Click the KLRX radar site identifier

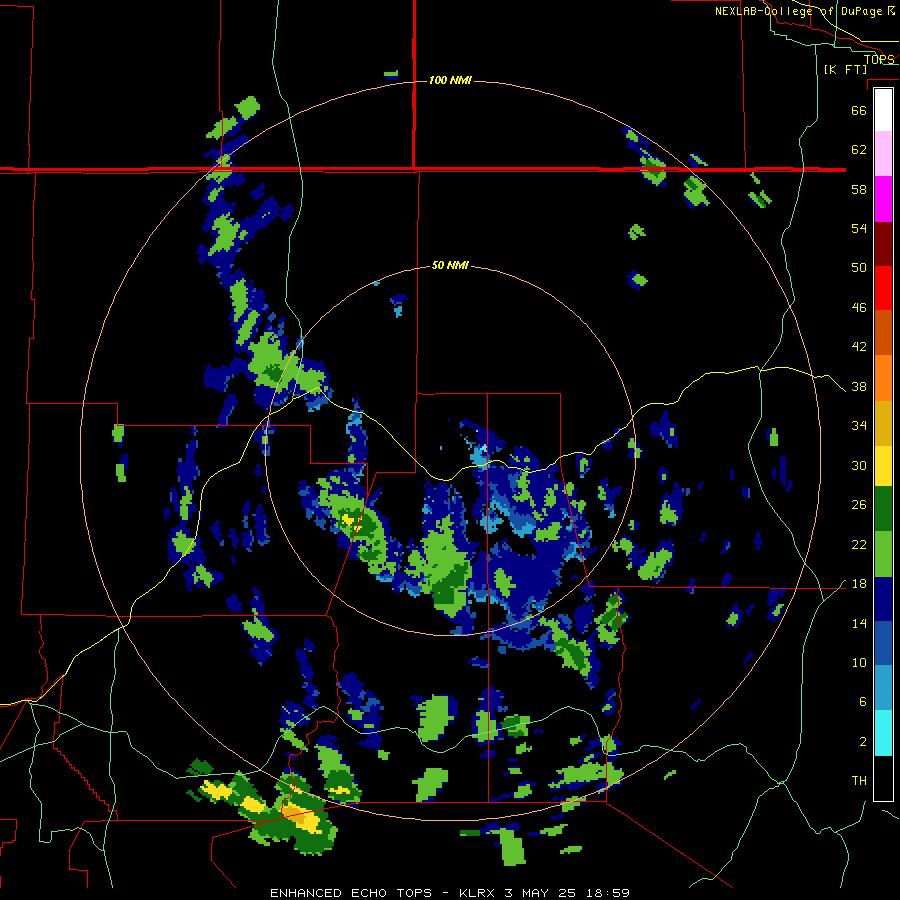[477, 893]
